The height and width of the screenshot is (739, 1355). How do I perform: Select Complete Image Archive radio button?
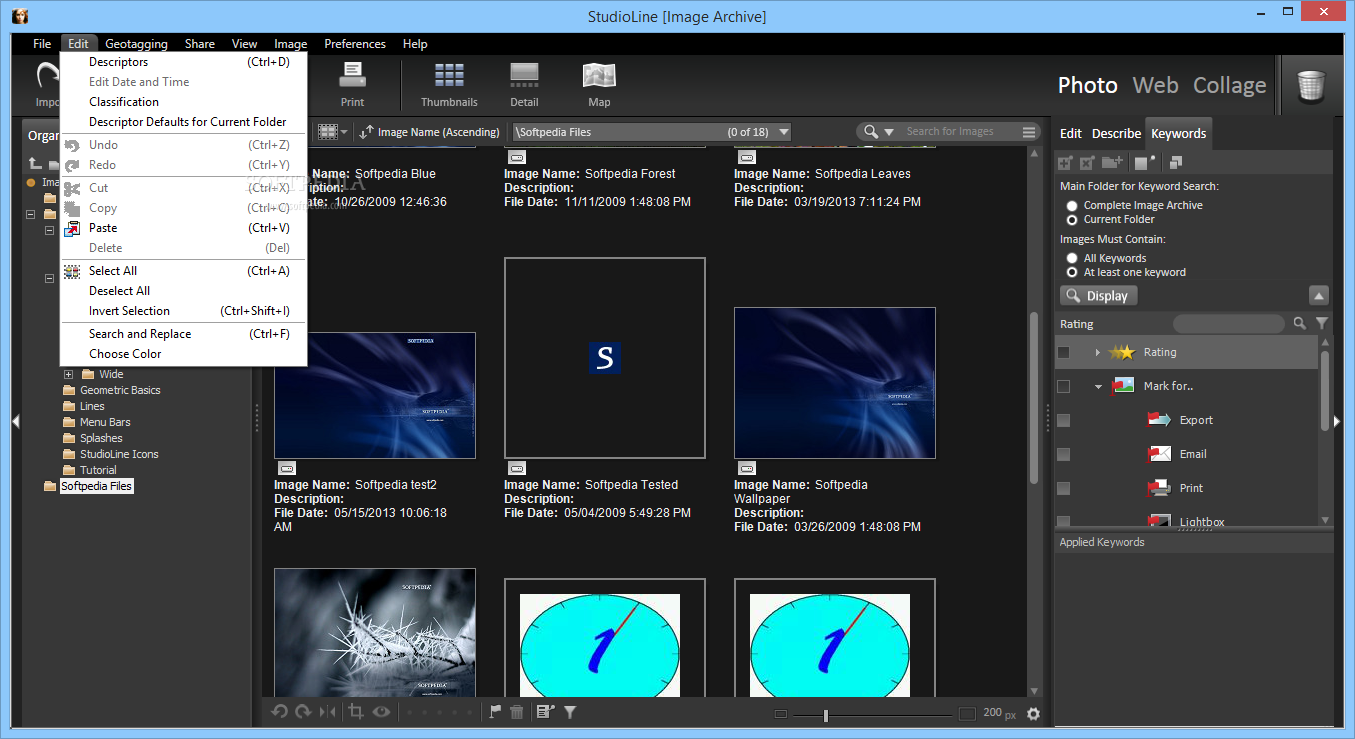tap(1072, 205)
